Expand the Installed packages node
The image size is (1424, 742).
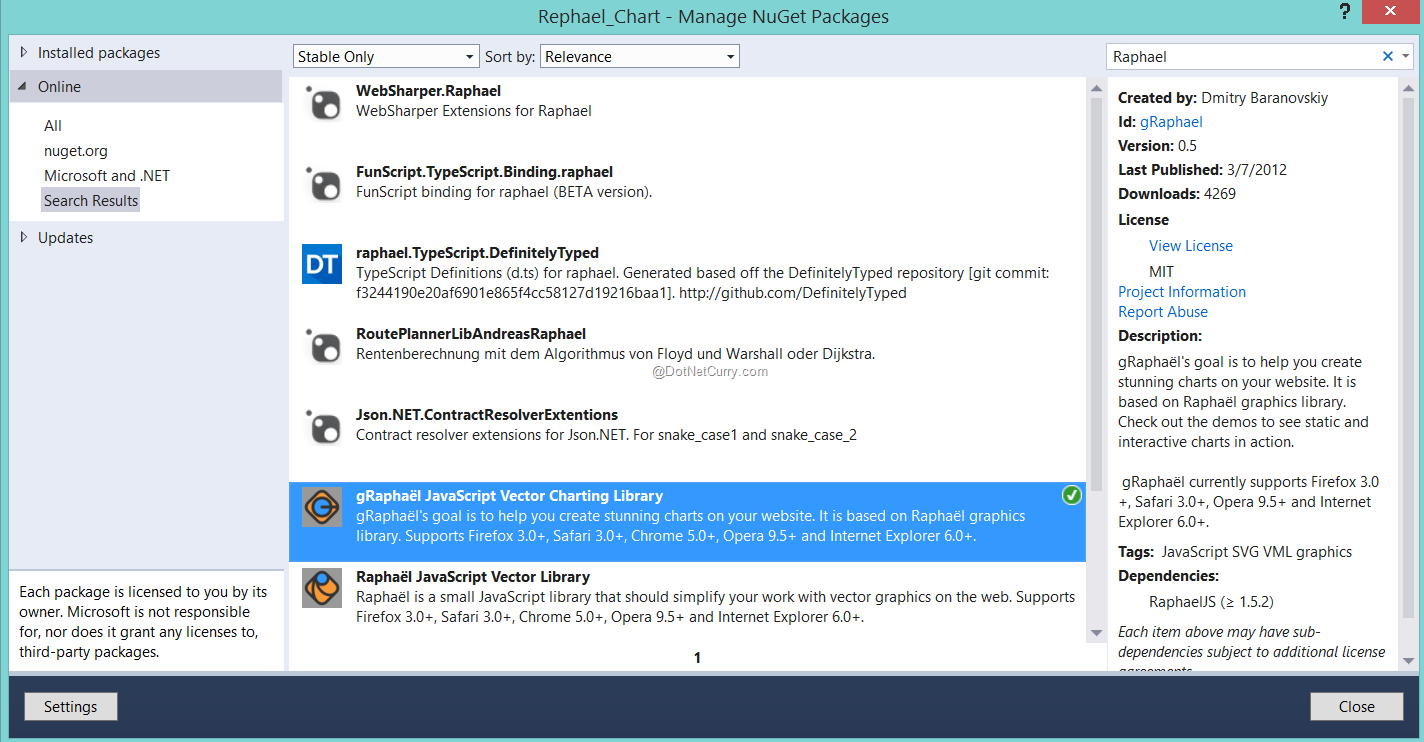[x=24, y=52]
